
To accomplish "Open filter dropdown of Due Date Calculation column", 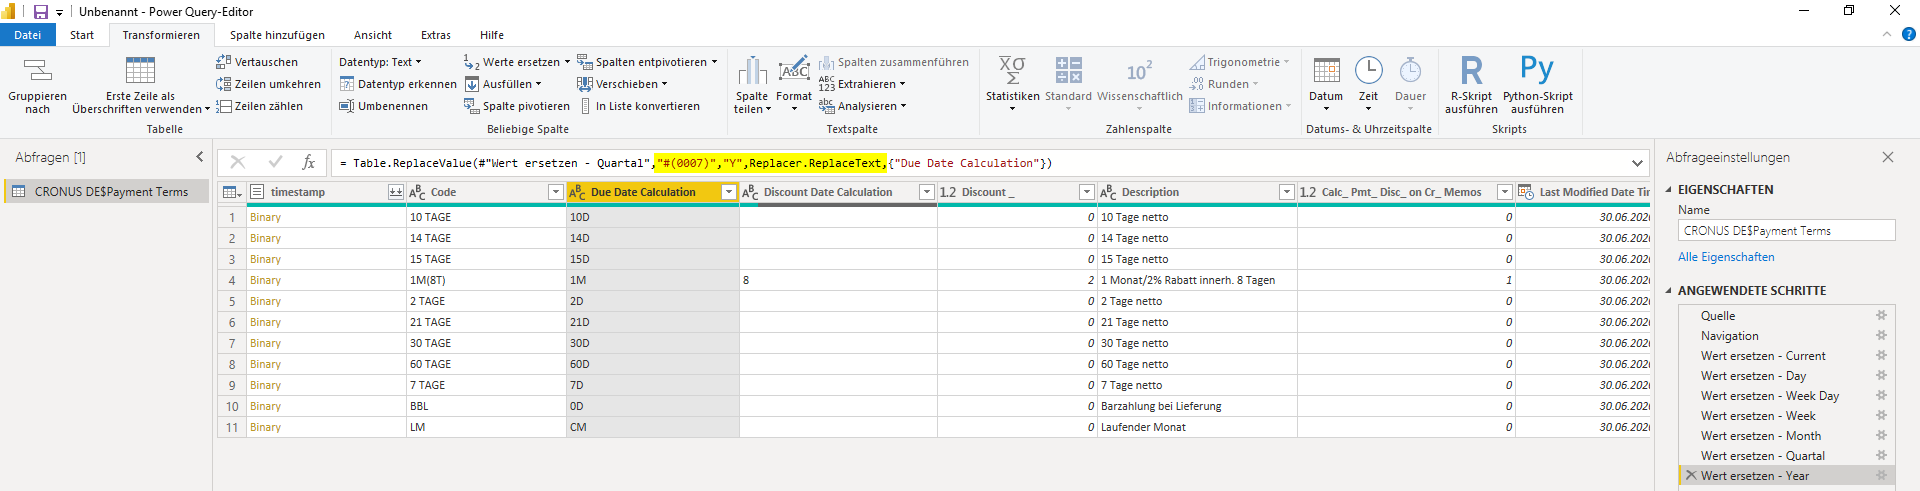I will tap(728, 192).
